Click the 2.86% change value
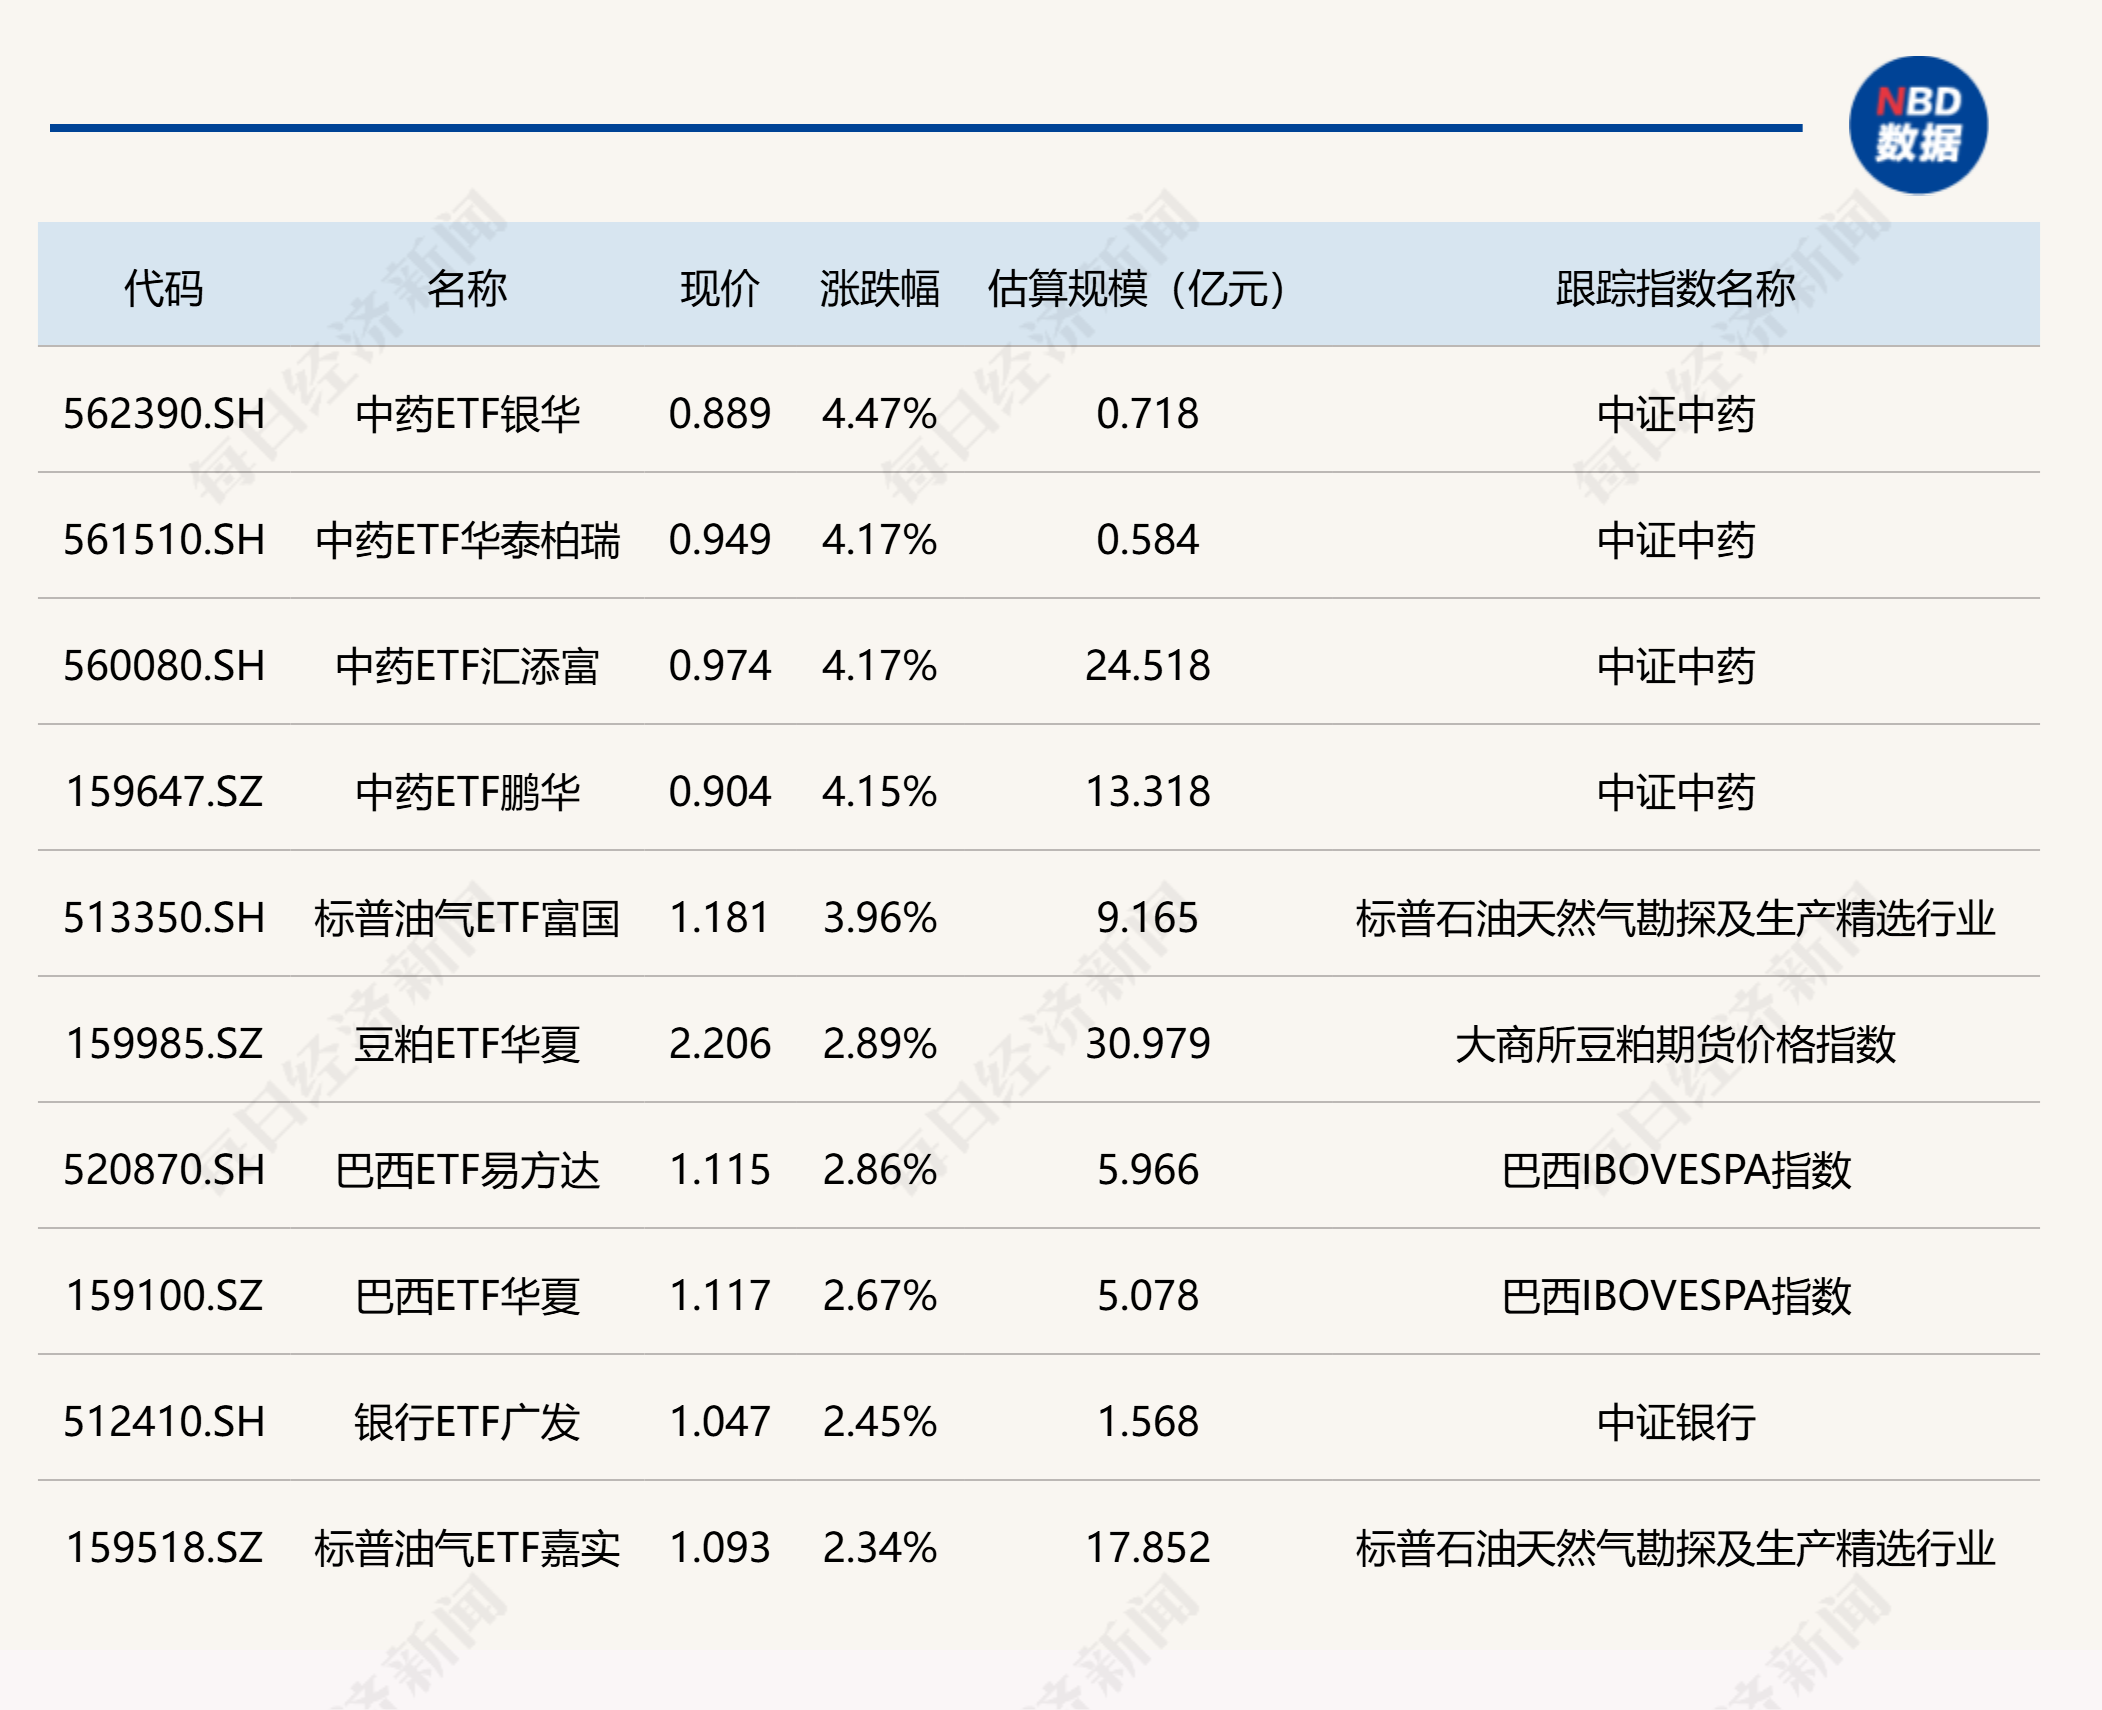Viewport: 2102px width, 1710px height. coord(880,1170)
